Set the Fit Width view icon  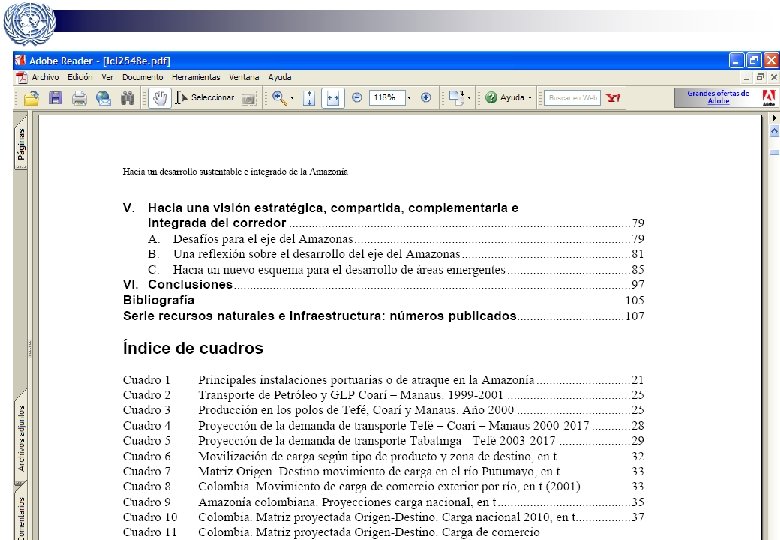pos(333,98)
